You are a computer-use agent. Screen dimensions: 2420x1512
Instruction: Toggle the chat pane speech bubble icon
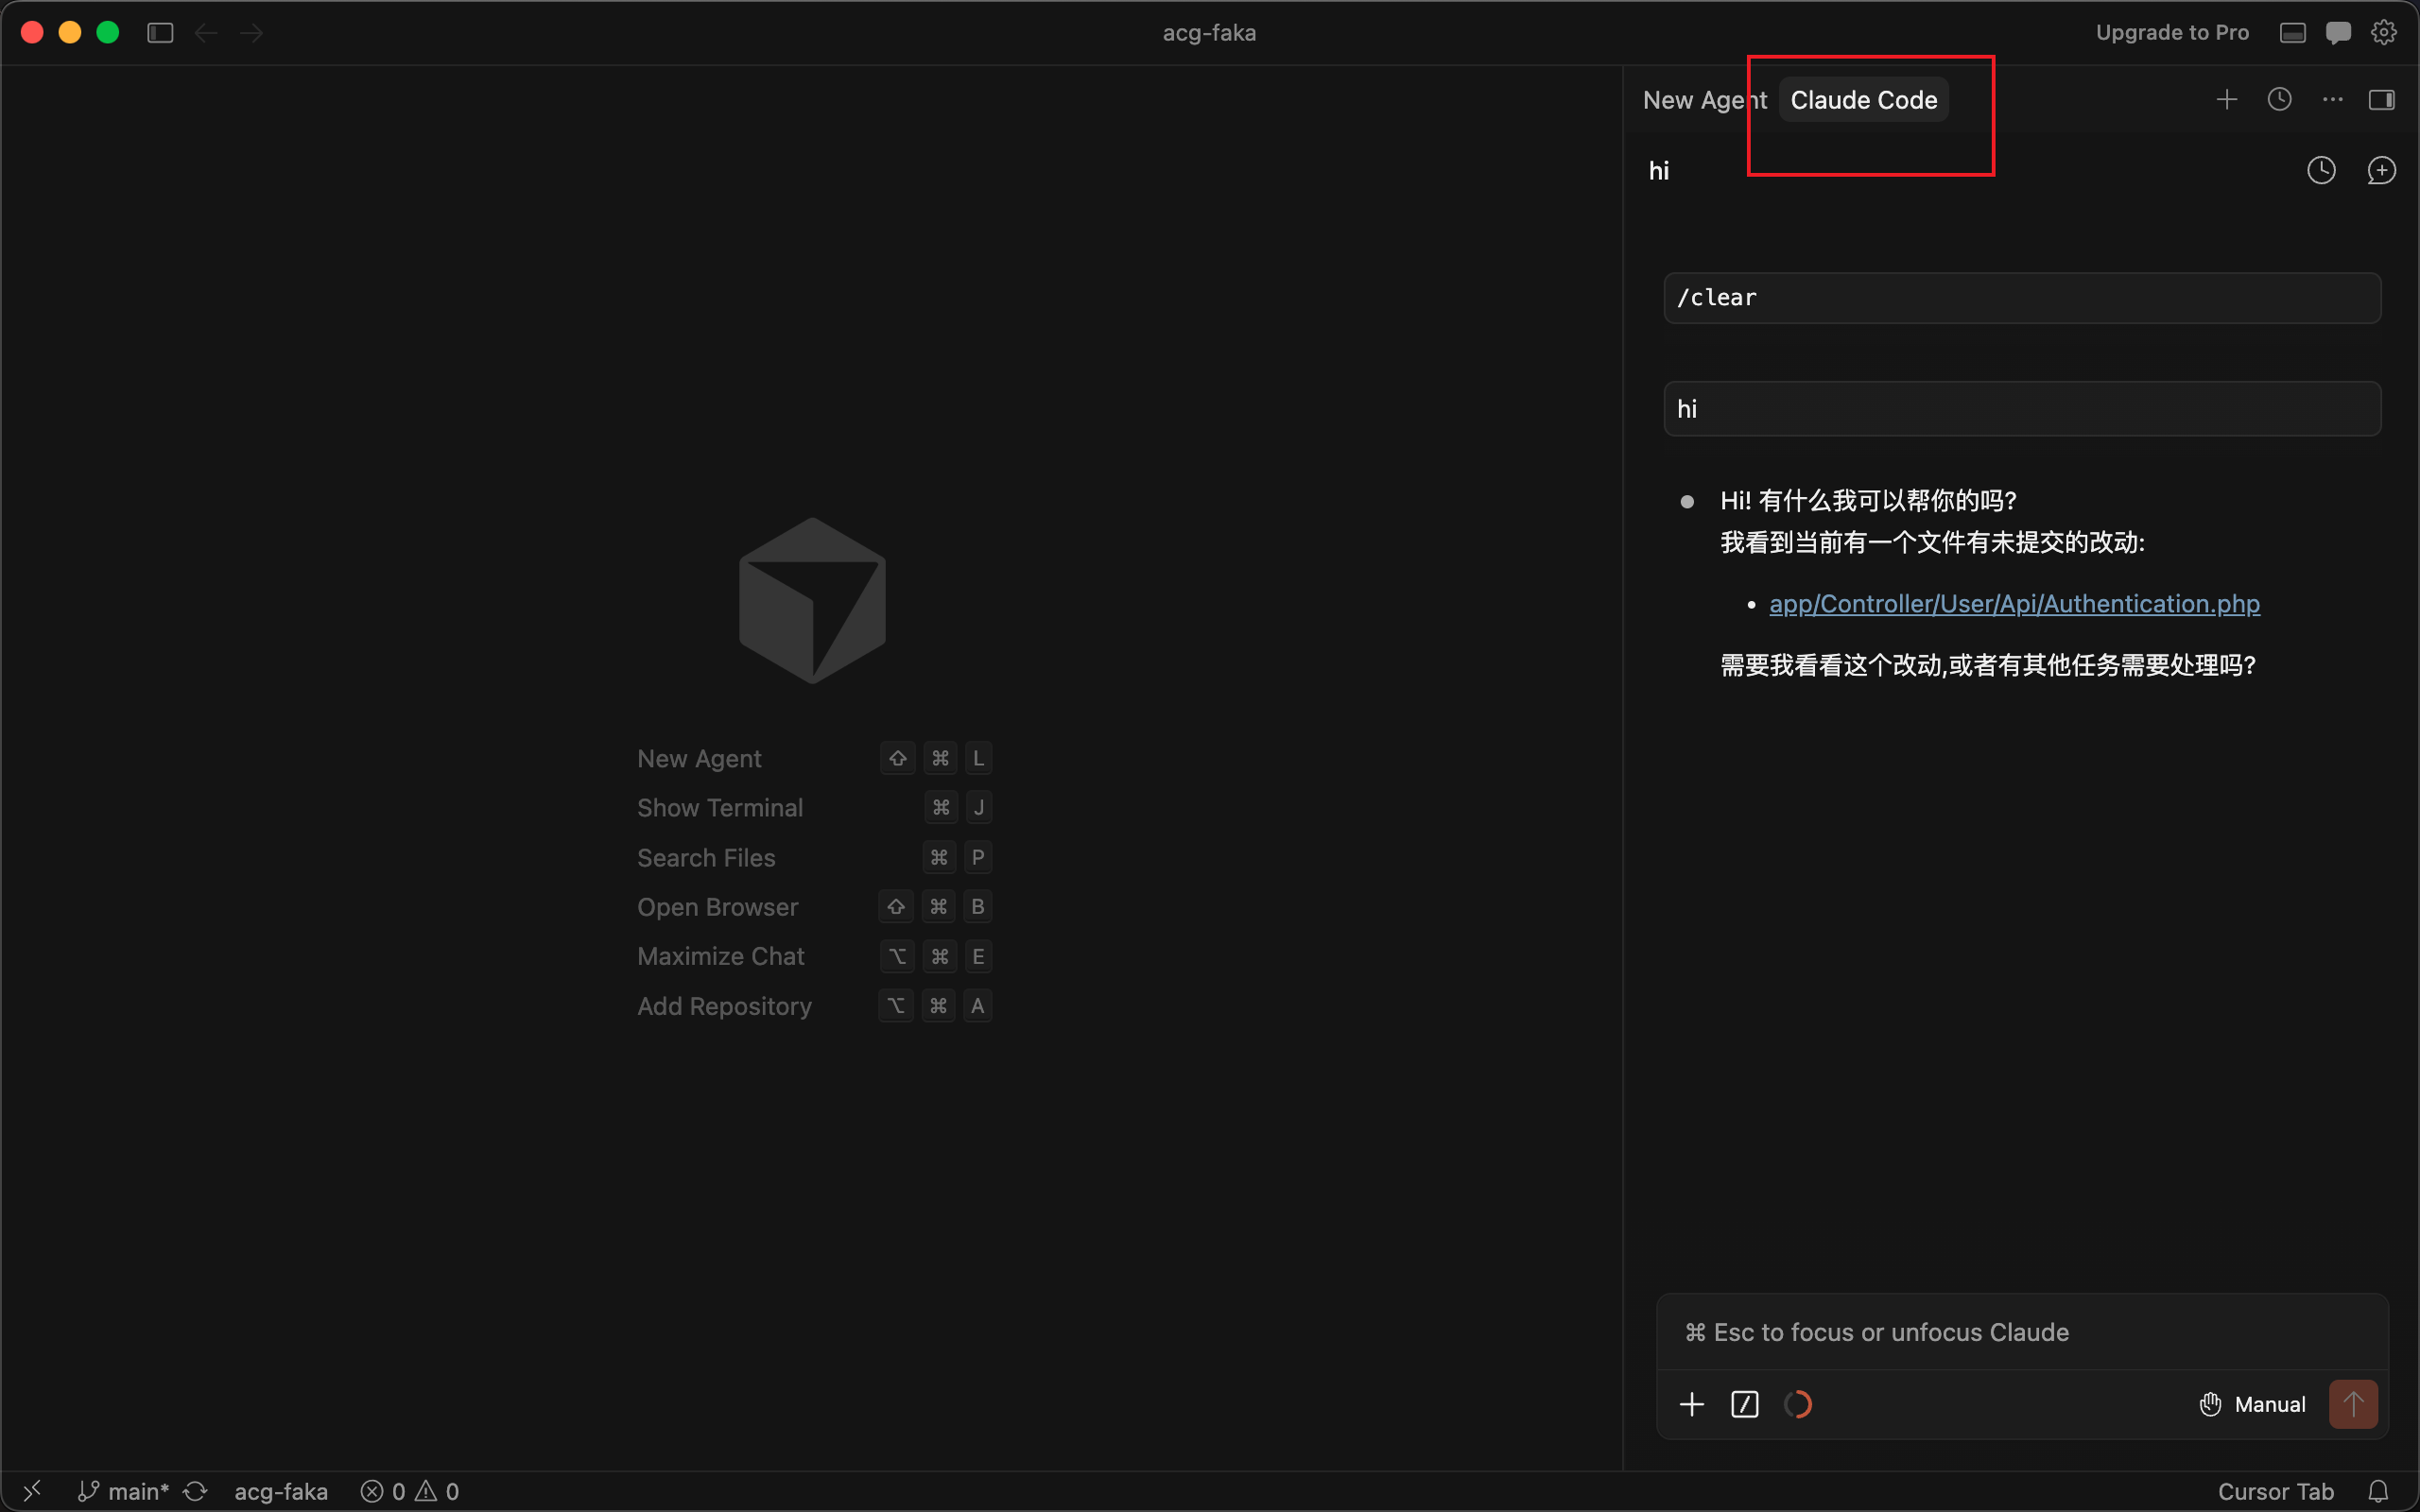pyautogui.click(x=2338, y=33)
